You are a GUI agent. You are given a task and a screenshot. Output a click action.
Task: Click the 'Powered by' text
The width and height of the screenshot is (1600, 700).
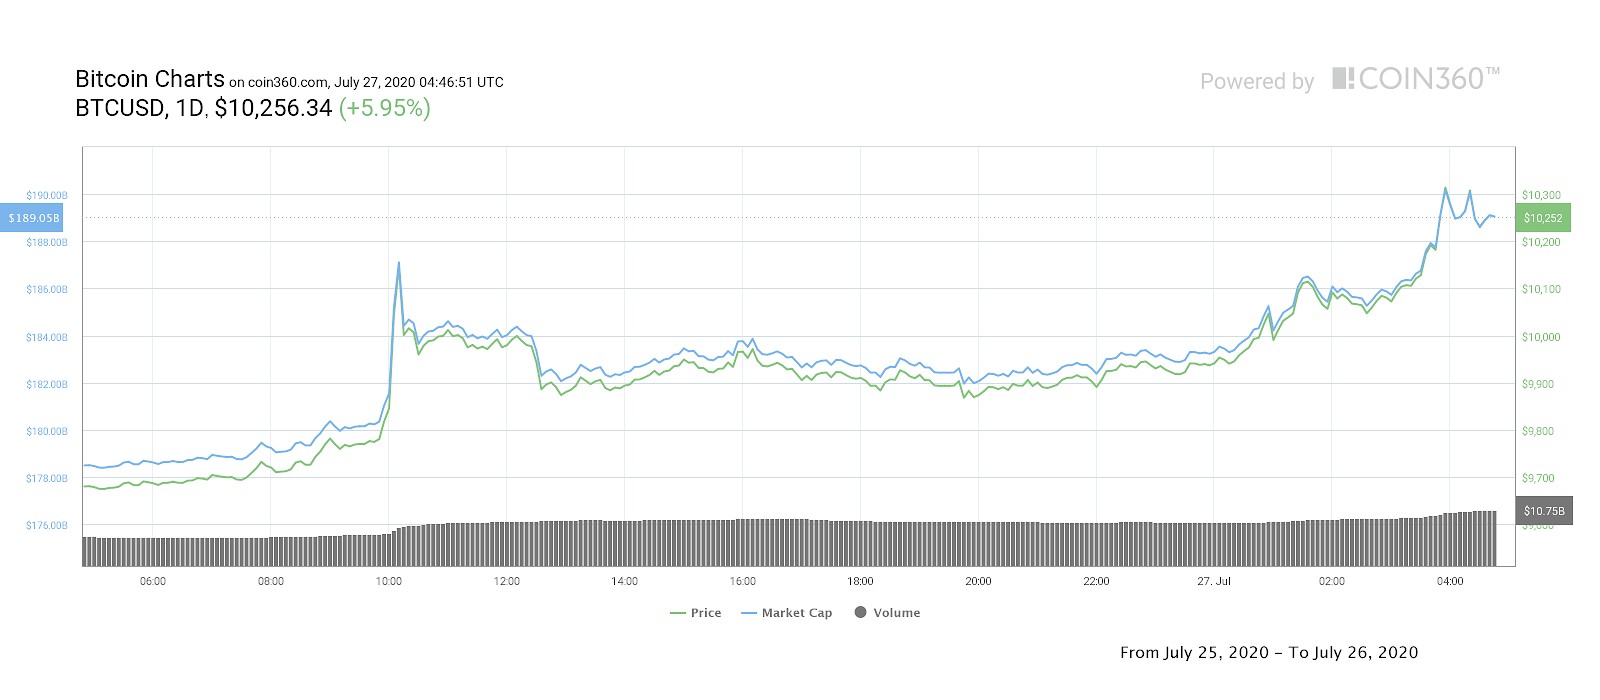[1257, 82]
